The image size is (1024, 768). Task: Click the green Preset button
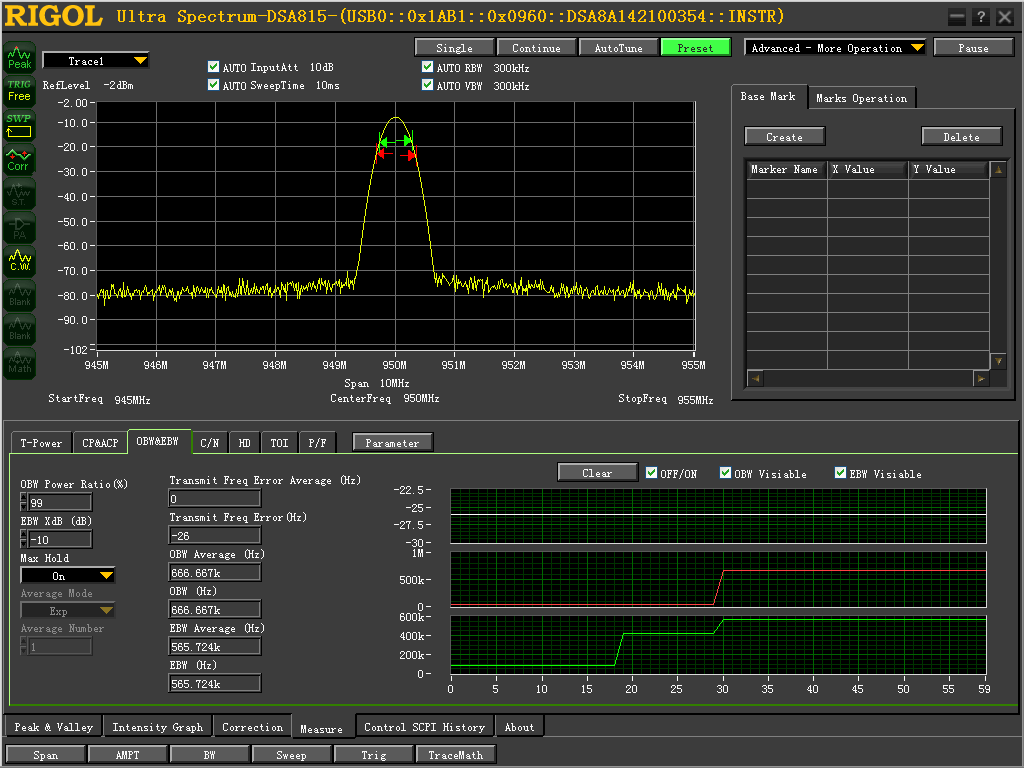click(696, 48)
